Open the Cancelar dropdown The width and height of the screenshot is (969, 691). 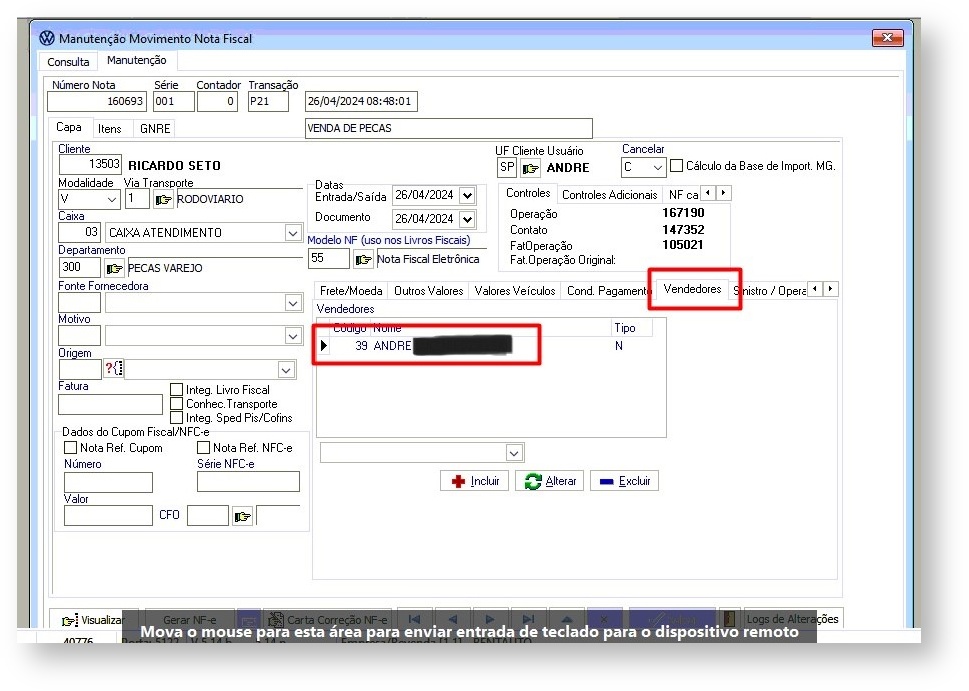pyautogui.click(x=658, y=167)
